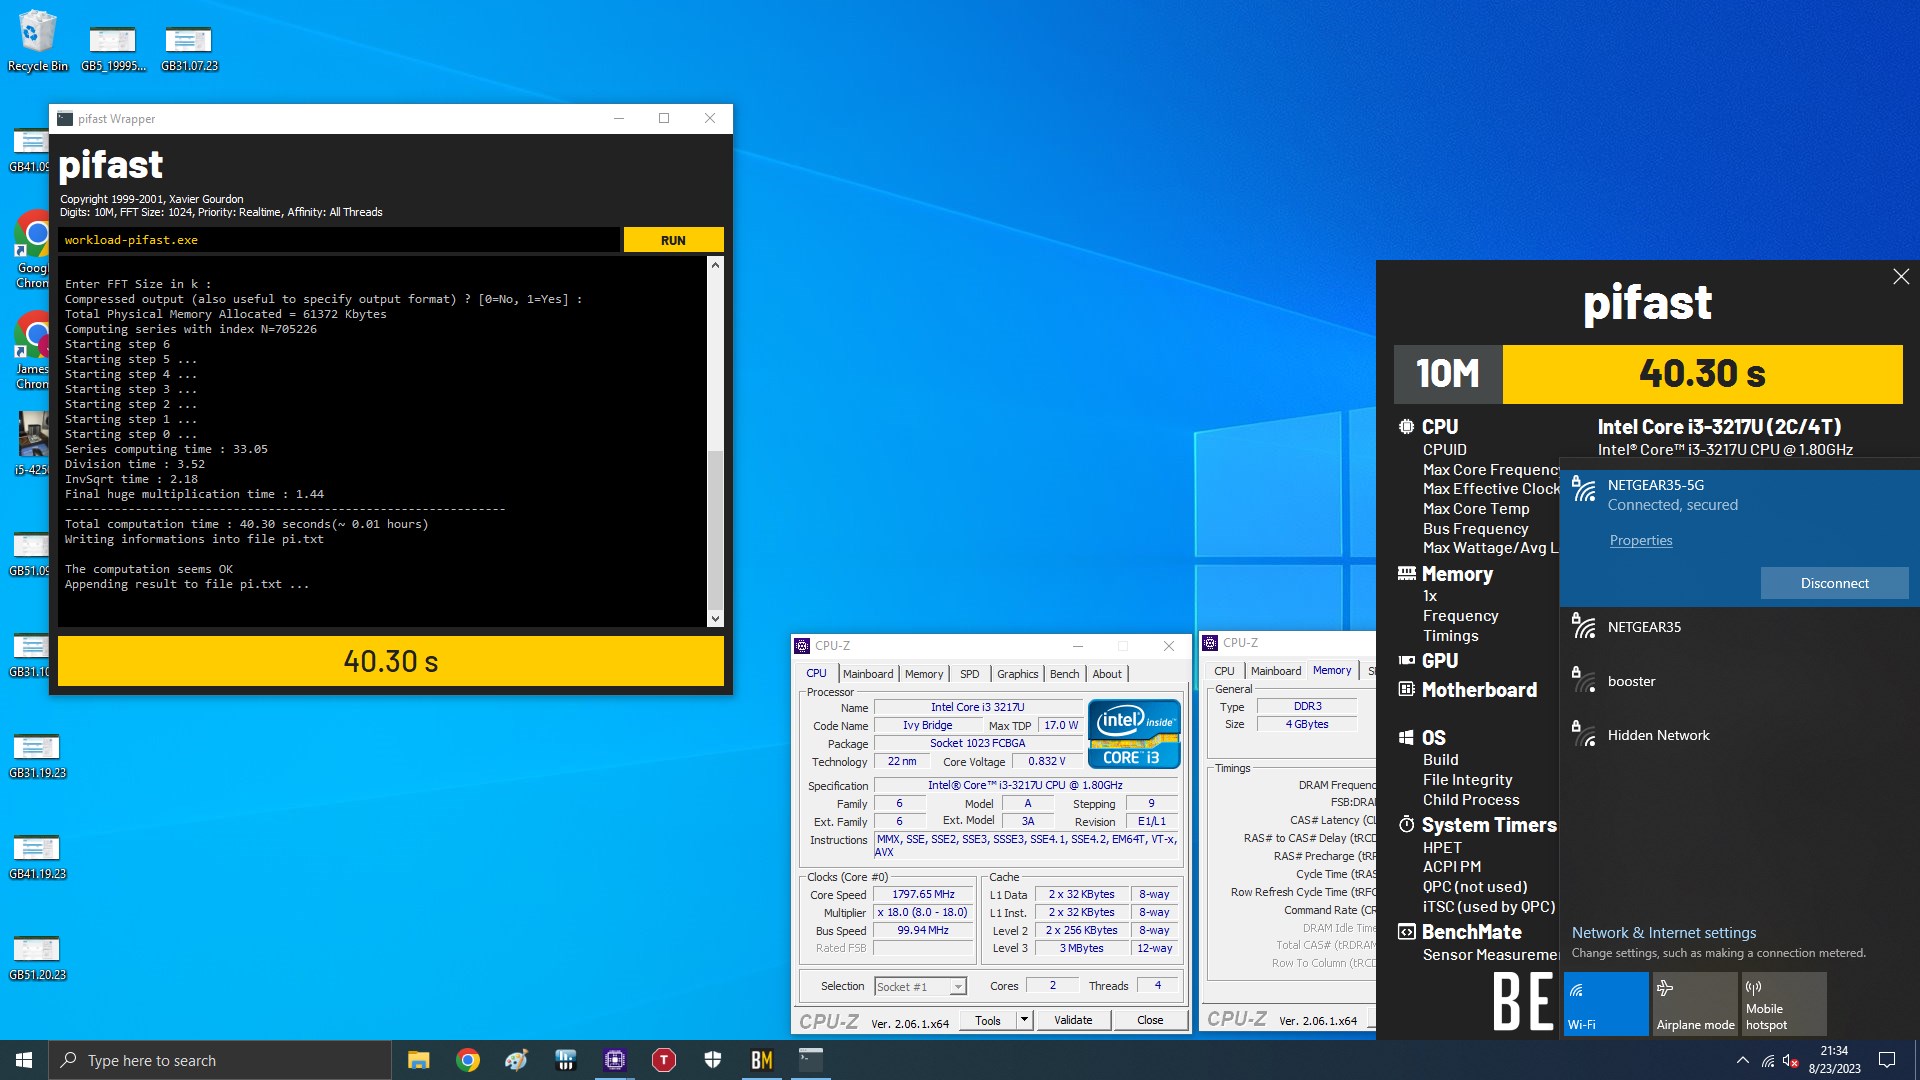Open File Explorer from the taskbar
The width and height of the screenshot is (1920, 1080).
click(x=418, y=1060)
